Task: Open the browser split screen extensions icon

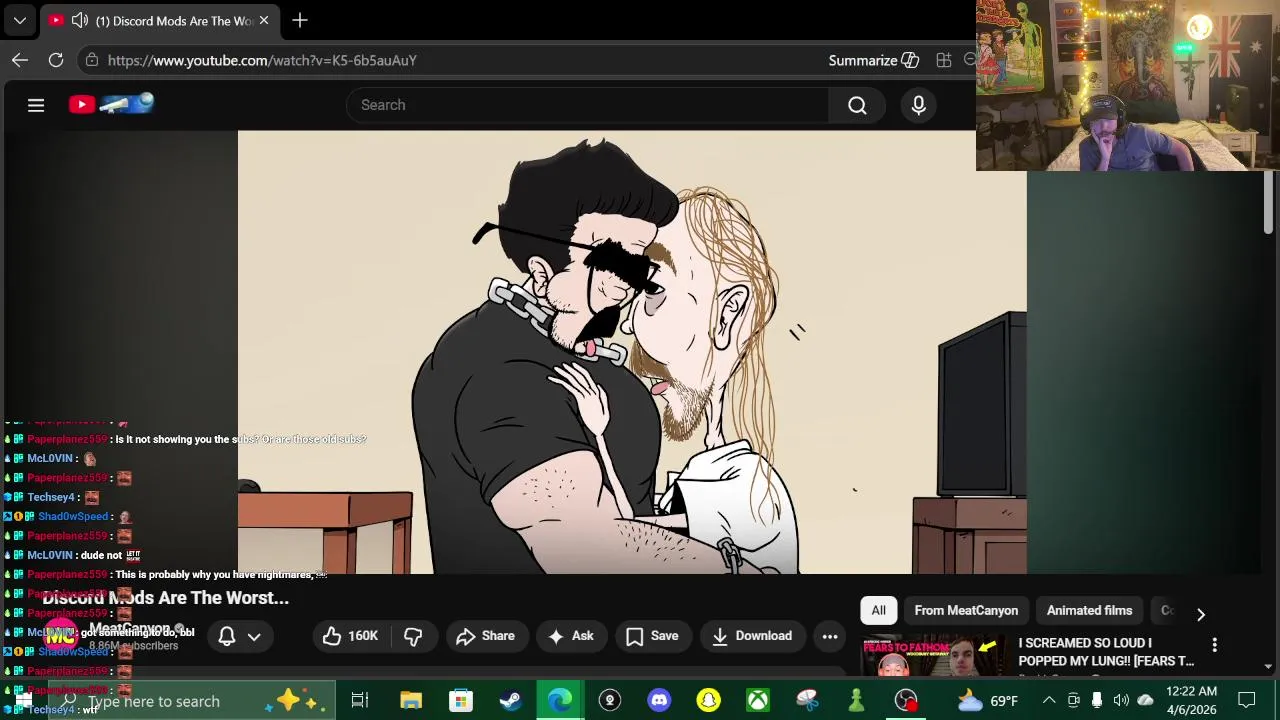Action: point(943,60)
